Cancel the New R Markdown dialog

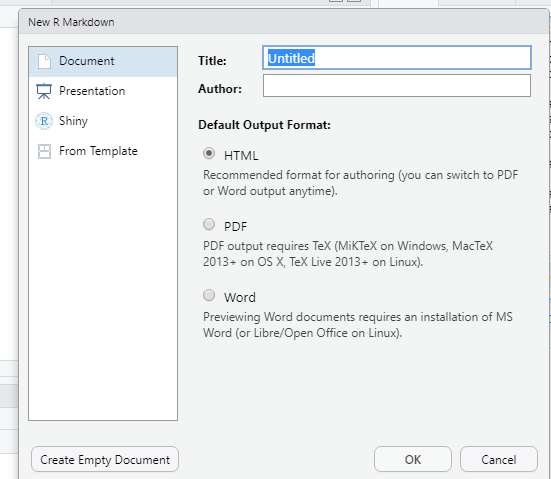[x=499, y=459]
